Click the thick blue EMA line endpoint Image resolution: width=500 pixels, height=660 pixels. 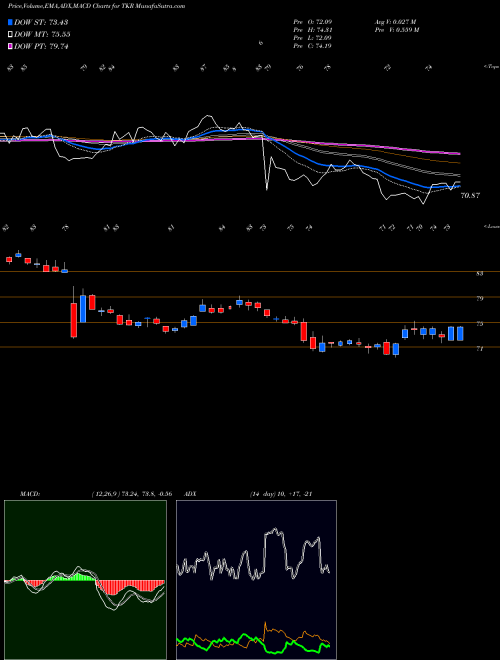[459, 186]
